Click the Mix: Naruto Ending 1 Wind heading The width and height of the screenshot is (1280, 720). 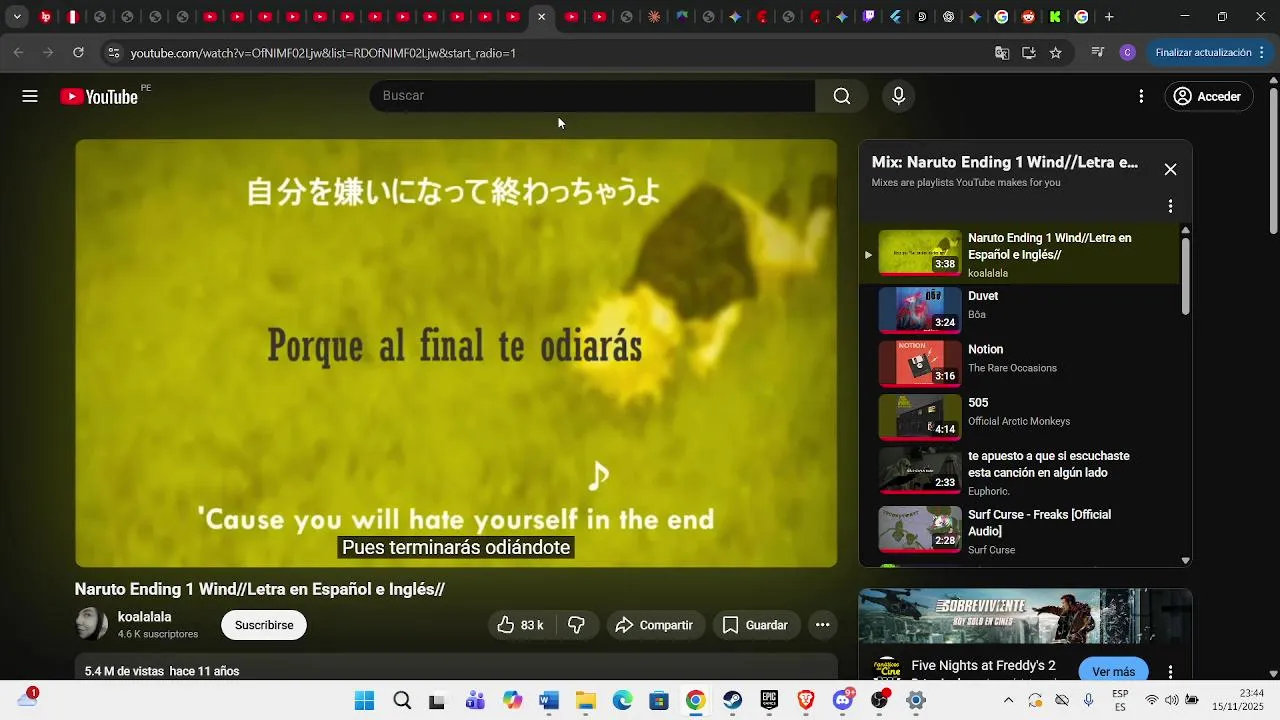[x=1004, y=162]
